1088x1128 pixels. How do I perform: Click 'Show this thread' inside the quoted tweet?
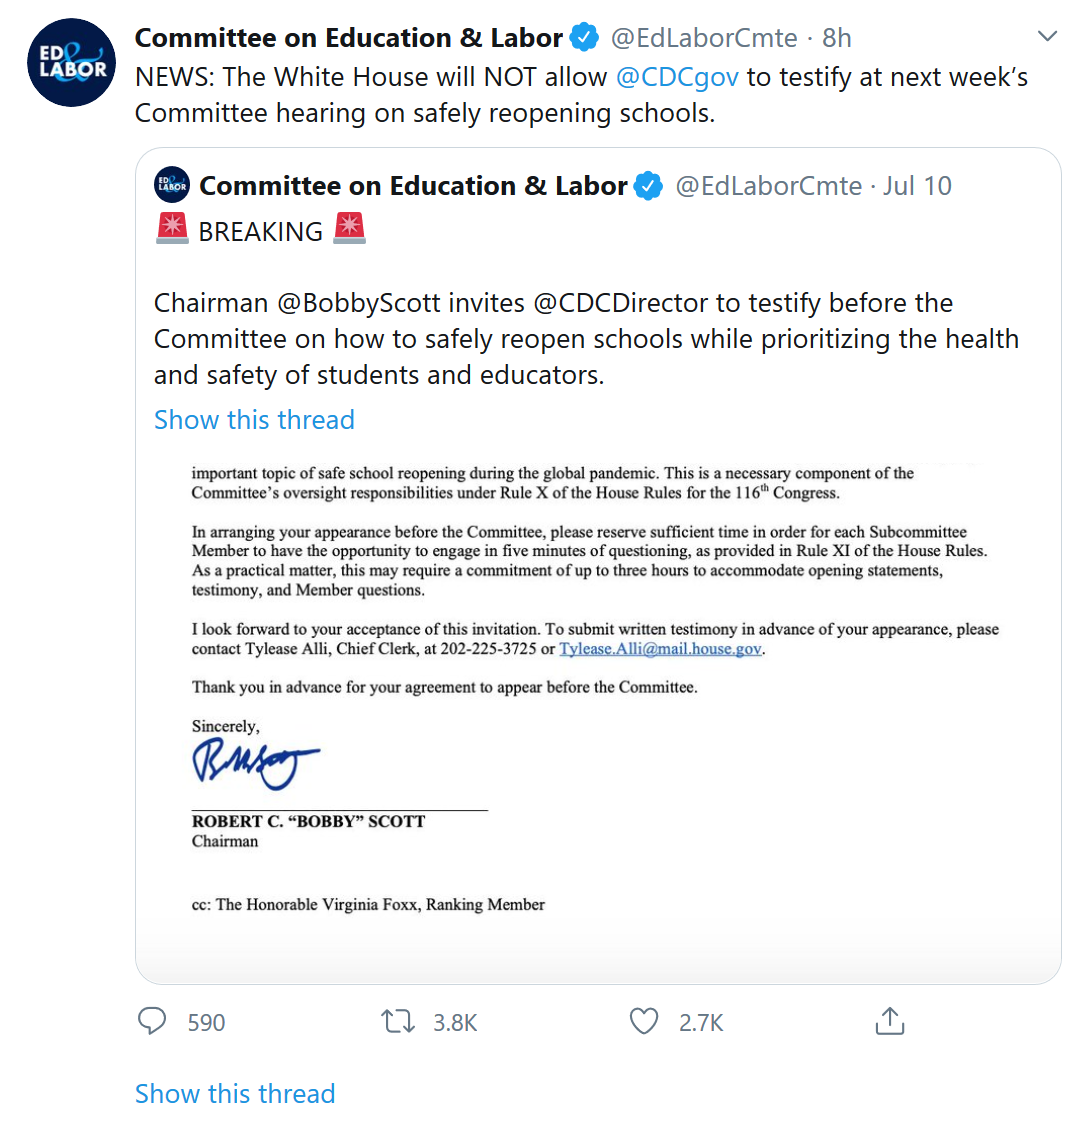click(254, 420)
